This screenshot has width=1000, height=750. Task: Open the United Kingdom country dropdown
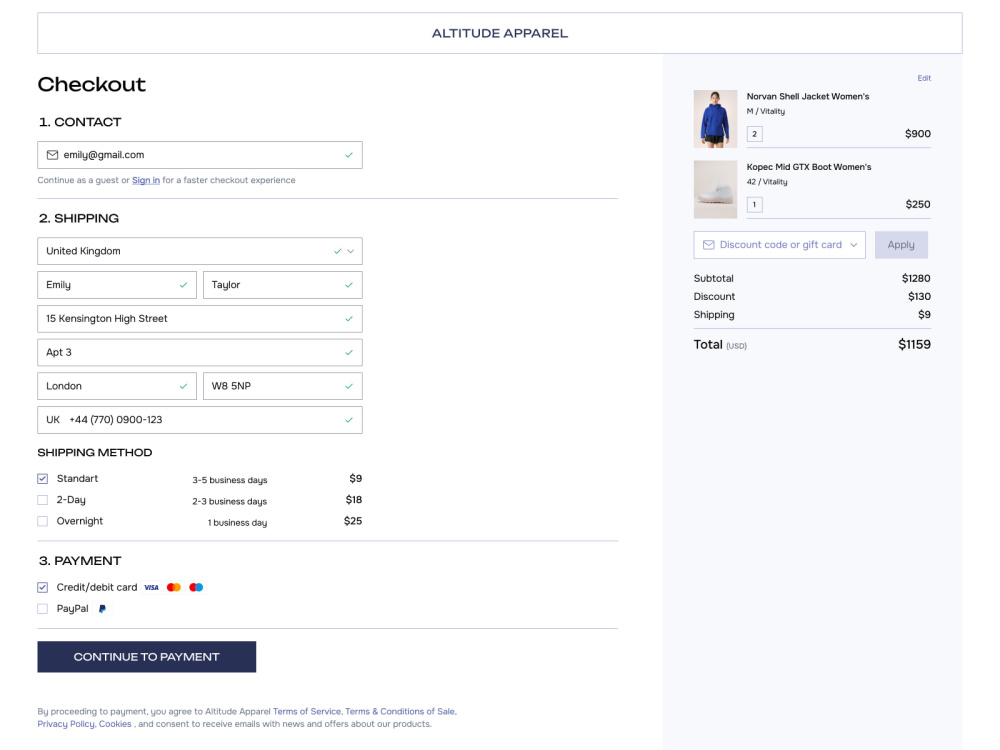(x=200, y=251)
